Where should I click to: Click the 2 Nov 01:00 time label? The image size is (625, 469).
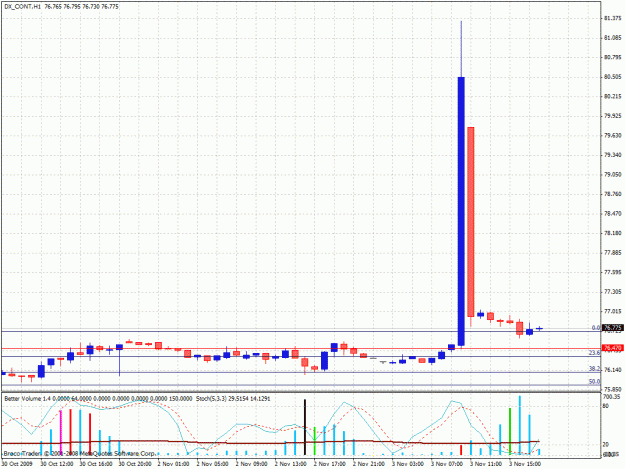(173, 464)
